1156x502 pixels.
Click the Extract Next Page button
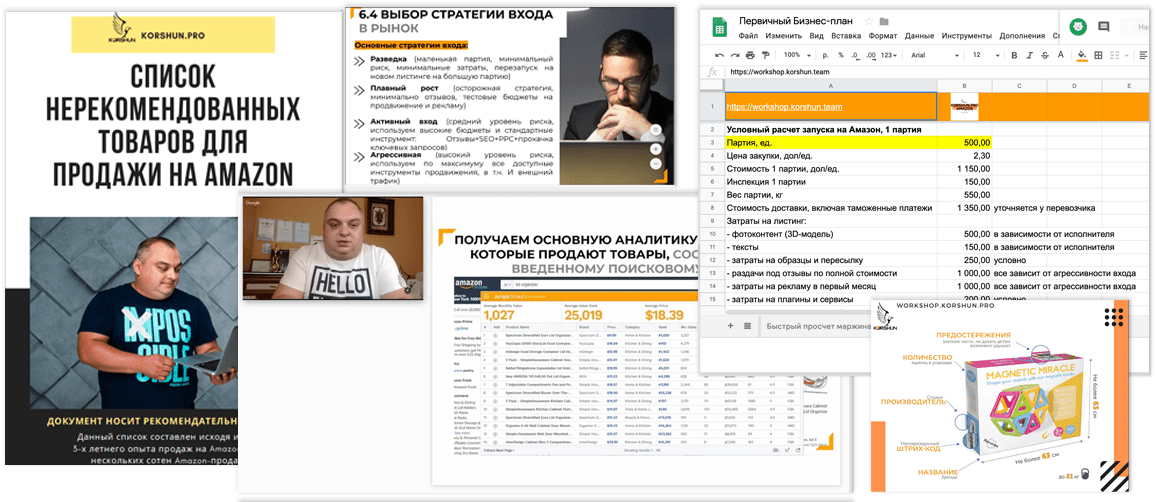(498, 450)
